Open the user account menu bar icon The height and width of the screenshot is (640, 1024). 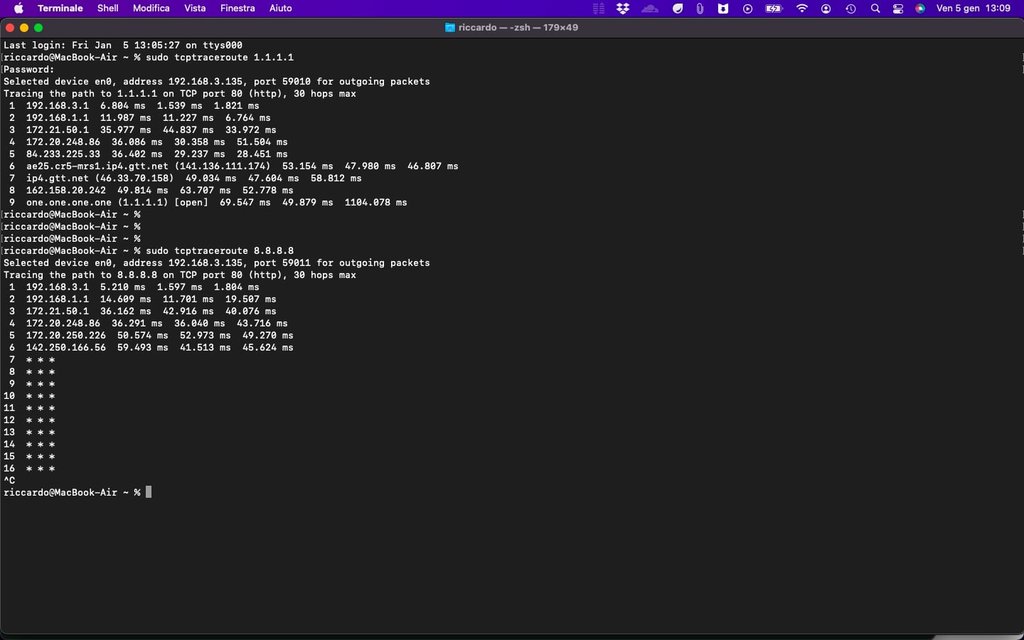[825, 8]
